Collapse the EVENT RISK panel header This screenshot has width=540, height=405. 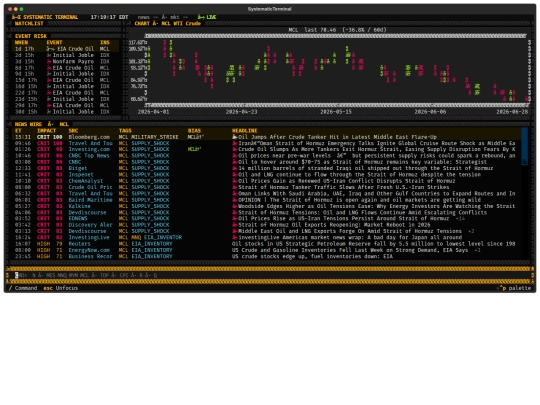31,36
